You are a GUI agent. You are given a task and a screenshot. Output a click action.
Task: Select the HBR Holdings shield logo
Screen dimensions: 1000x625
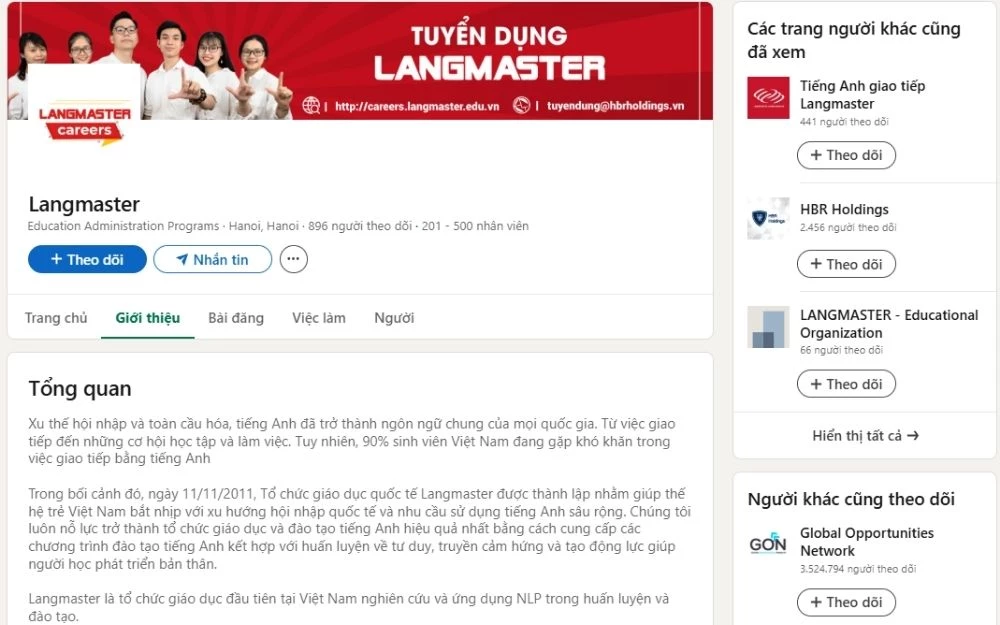coord(767,219)
